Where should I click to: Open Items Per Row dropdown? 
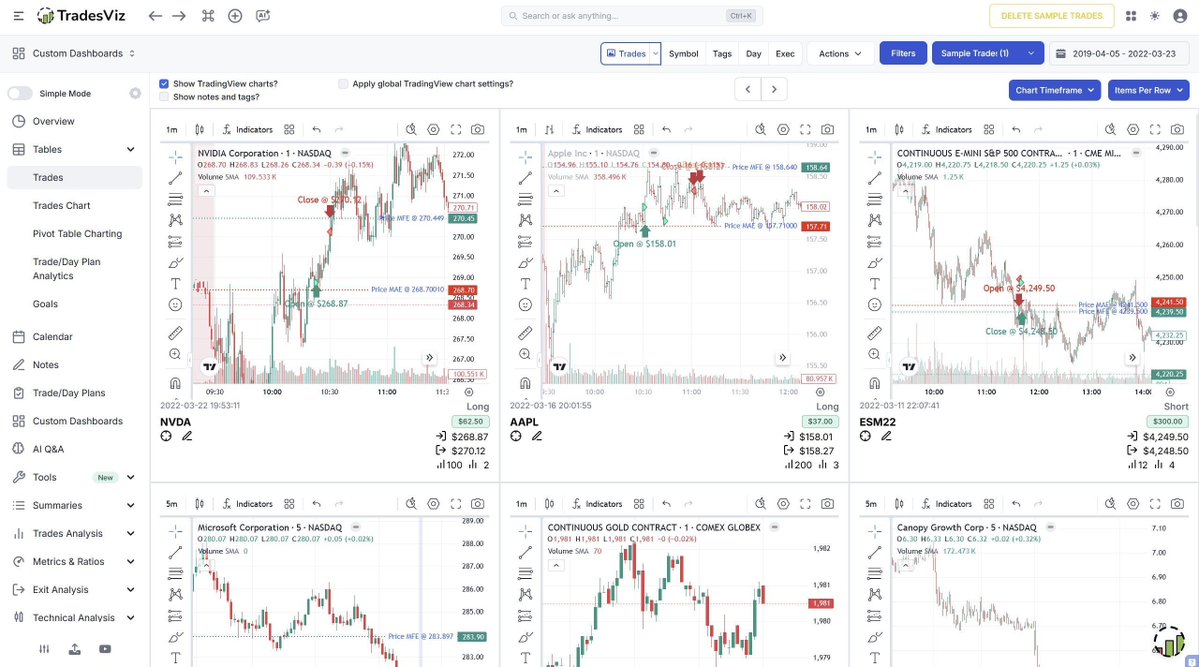point(1149,90)
